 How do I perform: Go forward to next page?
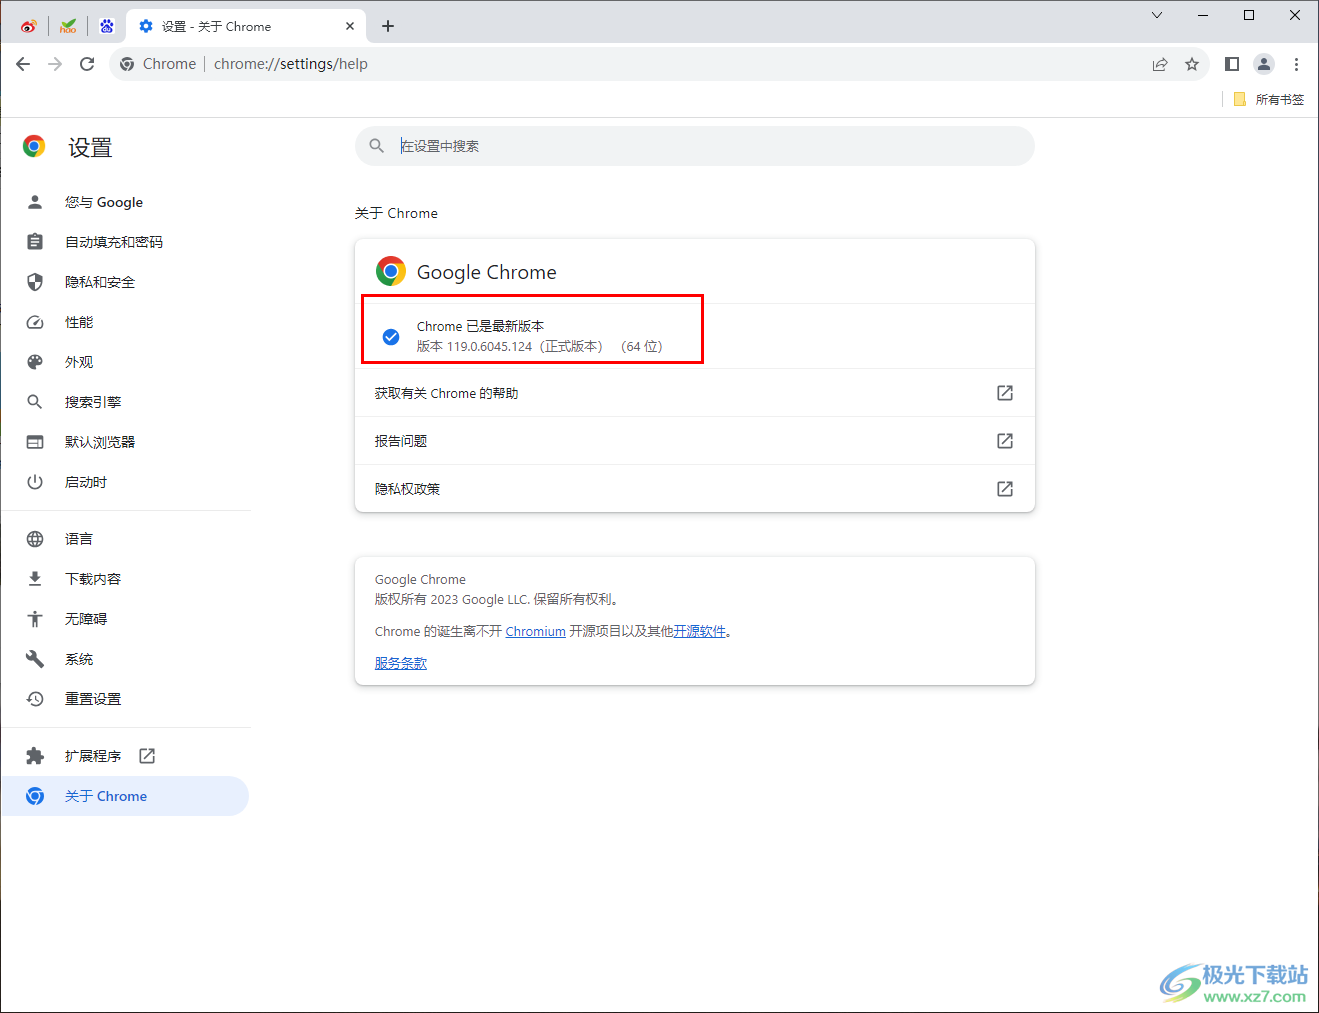pyautogui.click(x=55, y=64)
